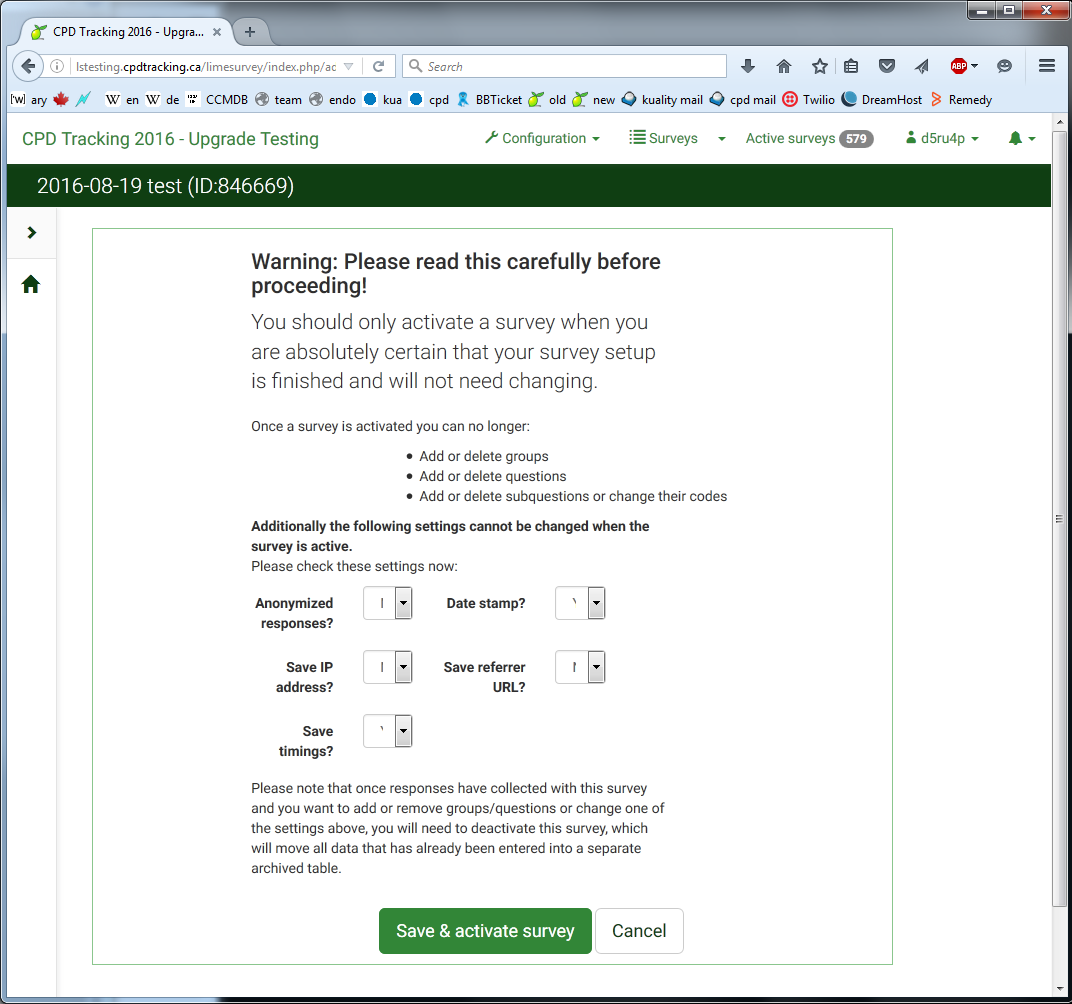This screenshot has height=1004, width=1072.
Task: Open the Save timings dropdown
Action: 388,731
